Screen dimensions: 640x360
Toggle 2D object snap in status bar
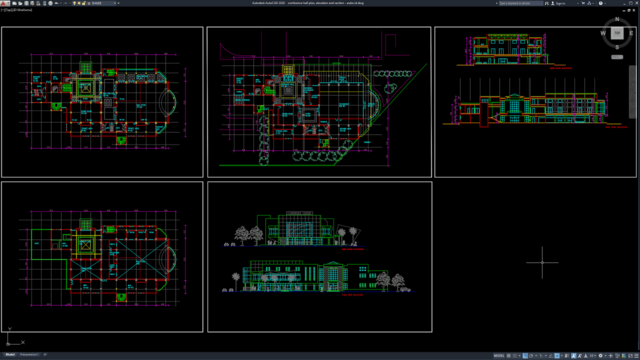pyautogui.click(x=557, y=356)
